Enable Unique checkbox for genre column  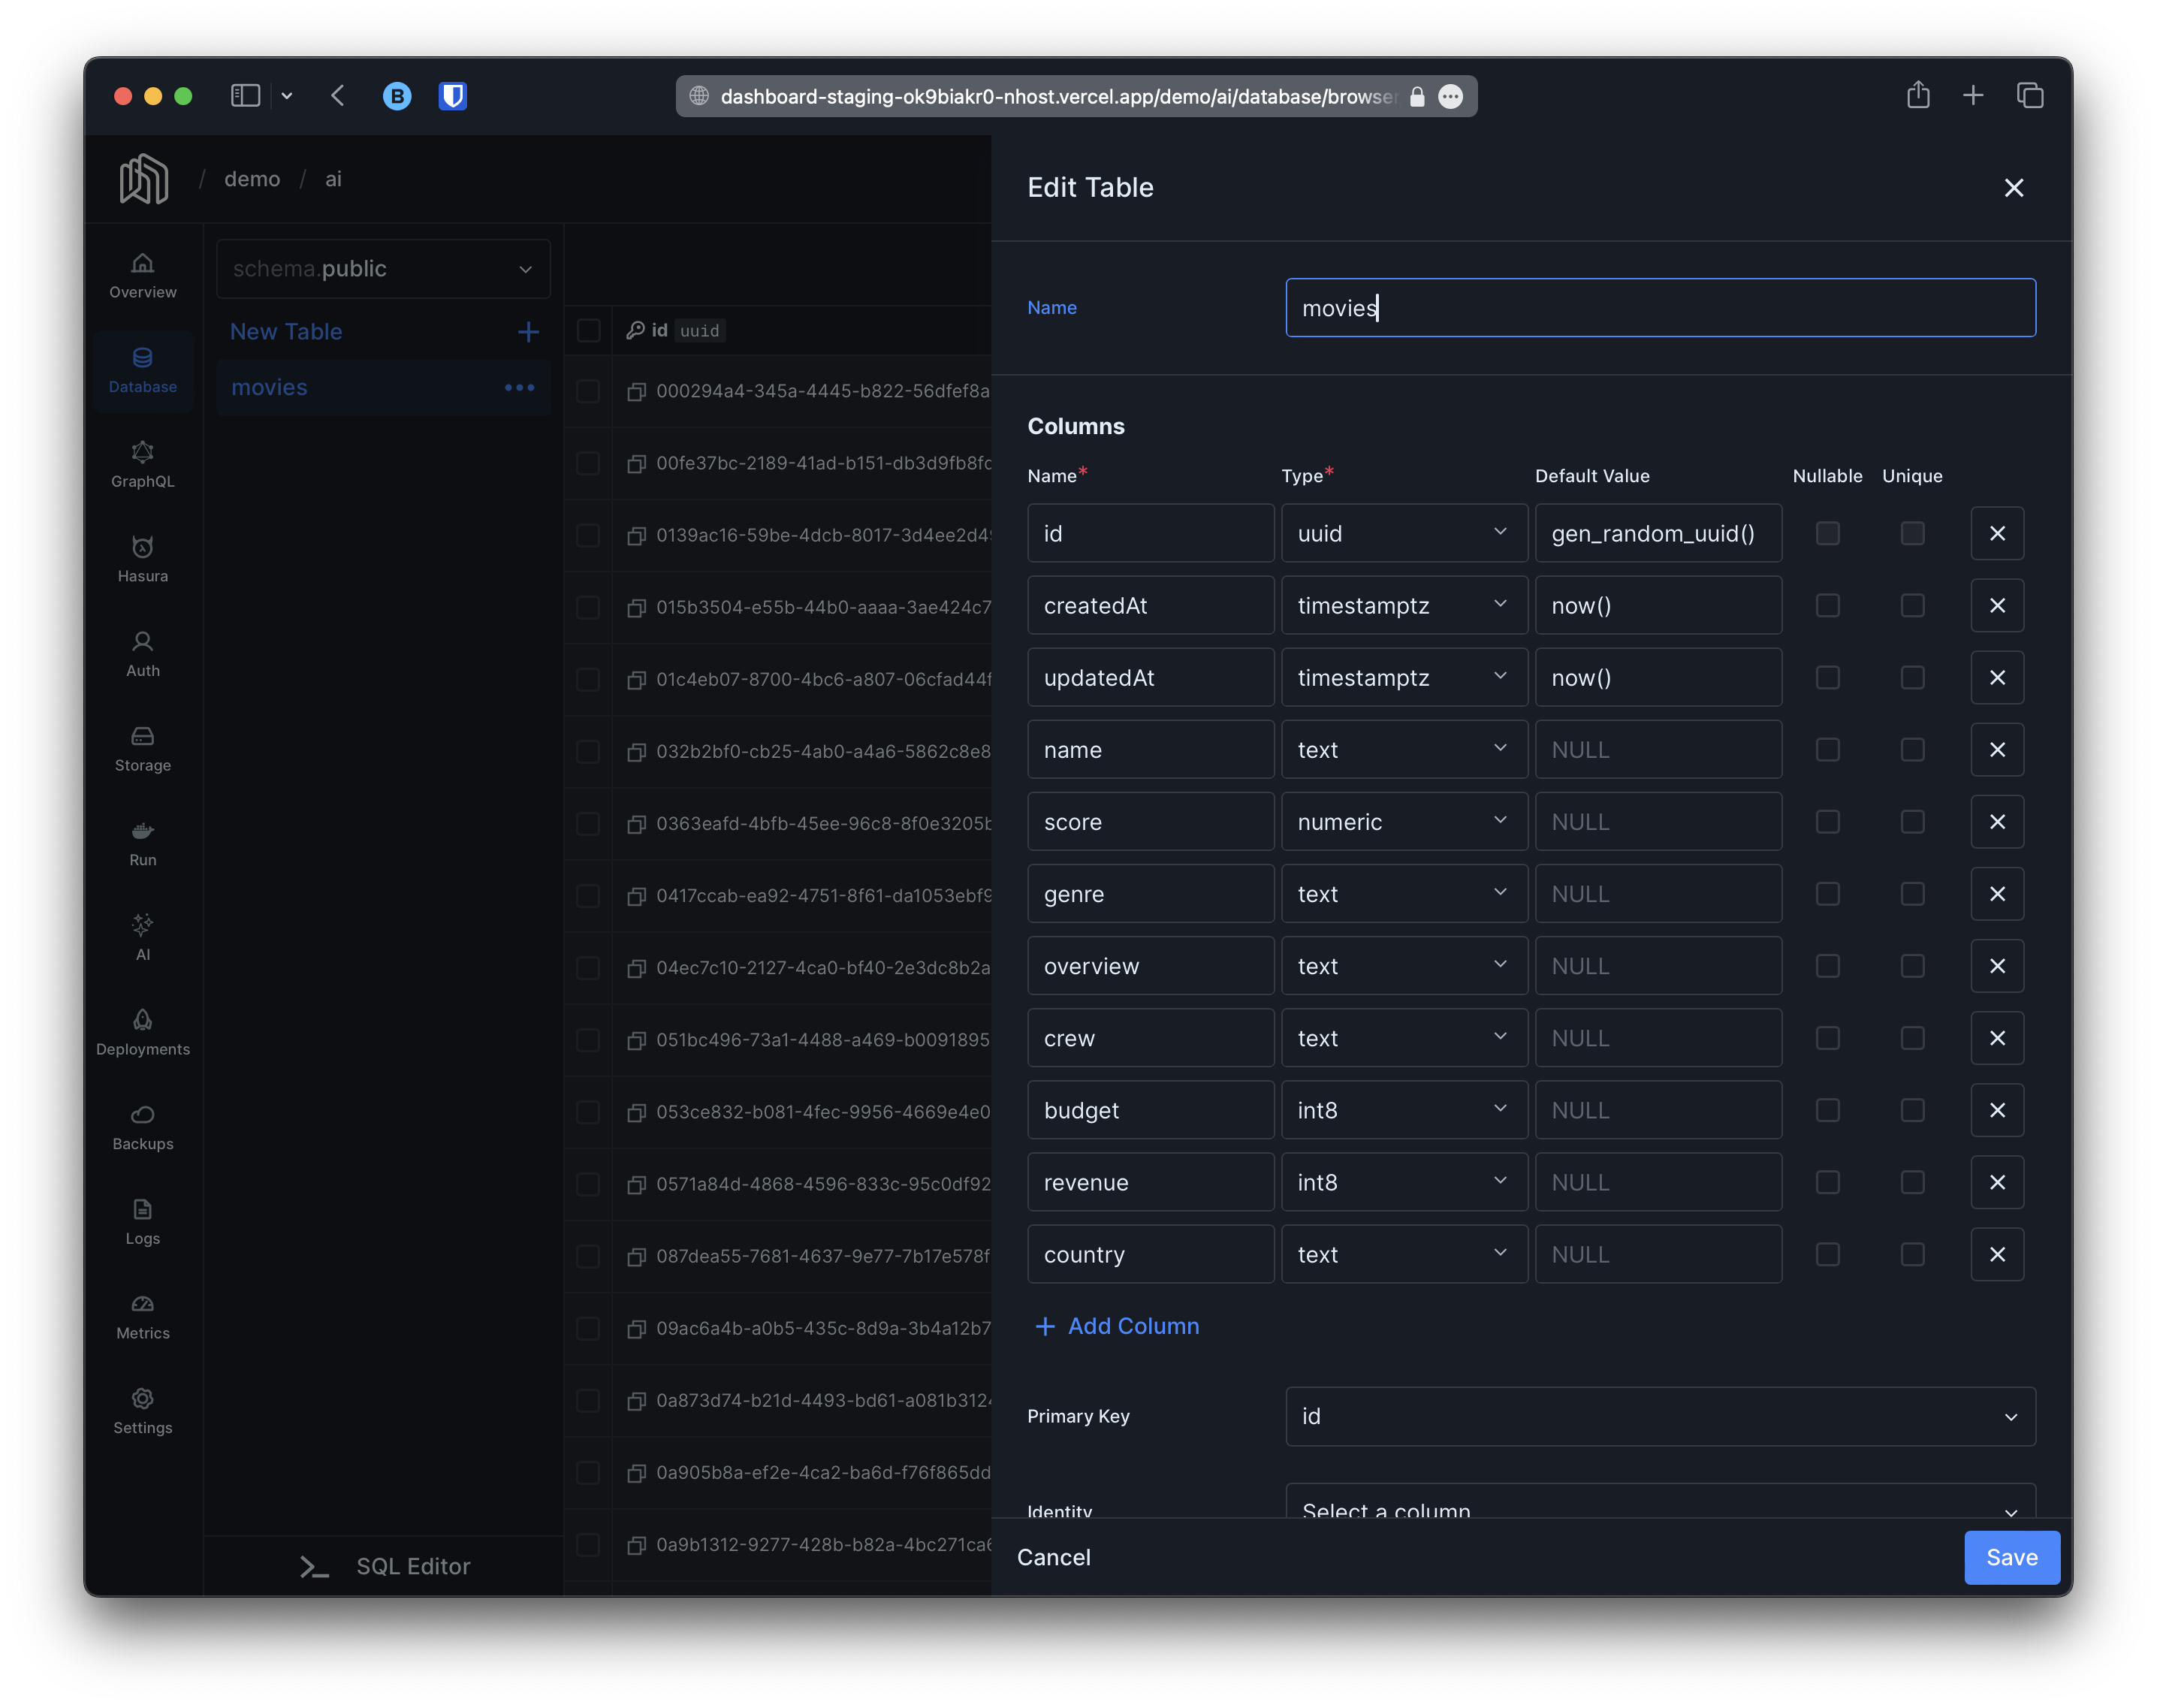(1912, 894)
